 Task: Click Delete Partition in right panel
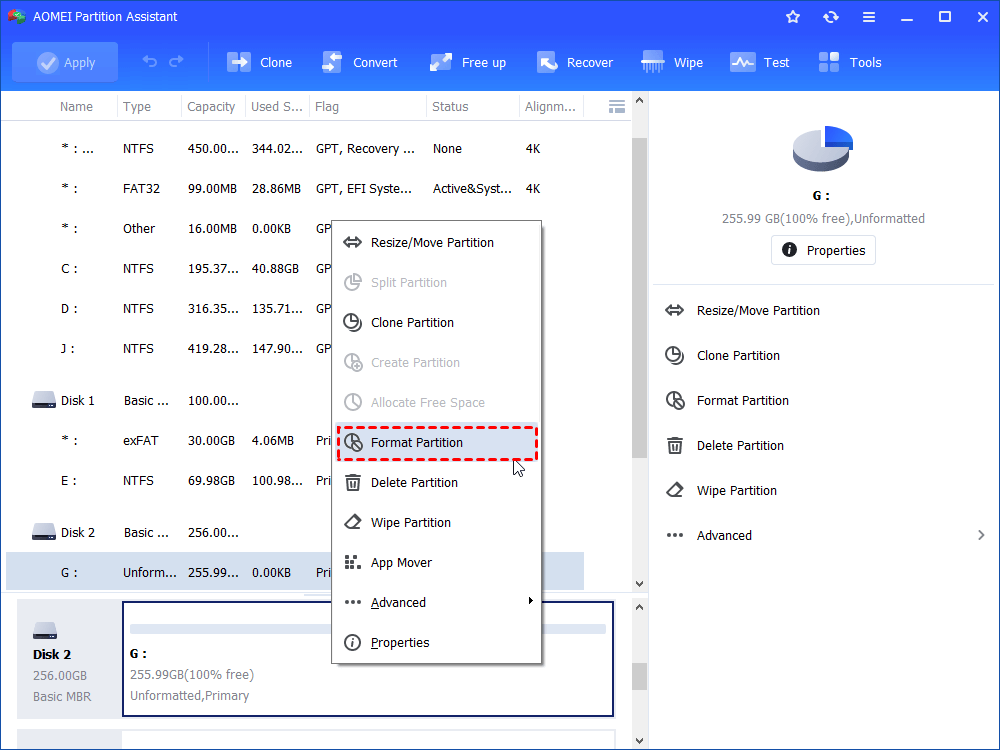740,446
